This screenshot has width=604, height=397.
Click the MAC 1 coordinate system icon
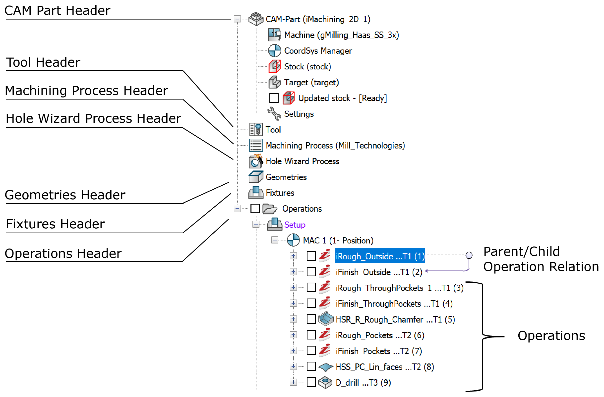pyautogui.click(x=293, y=240)
